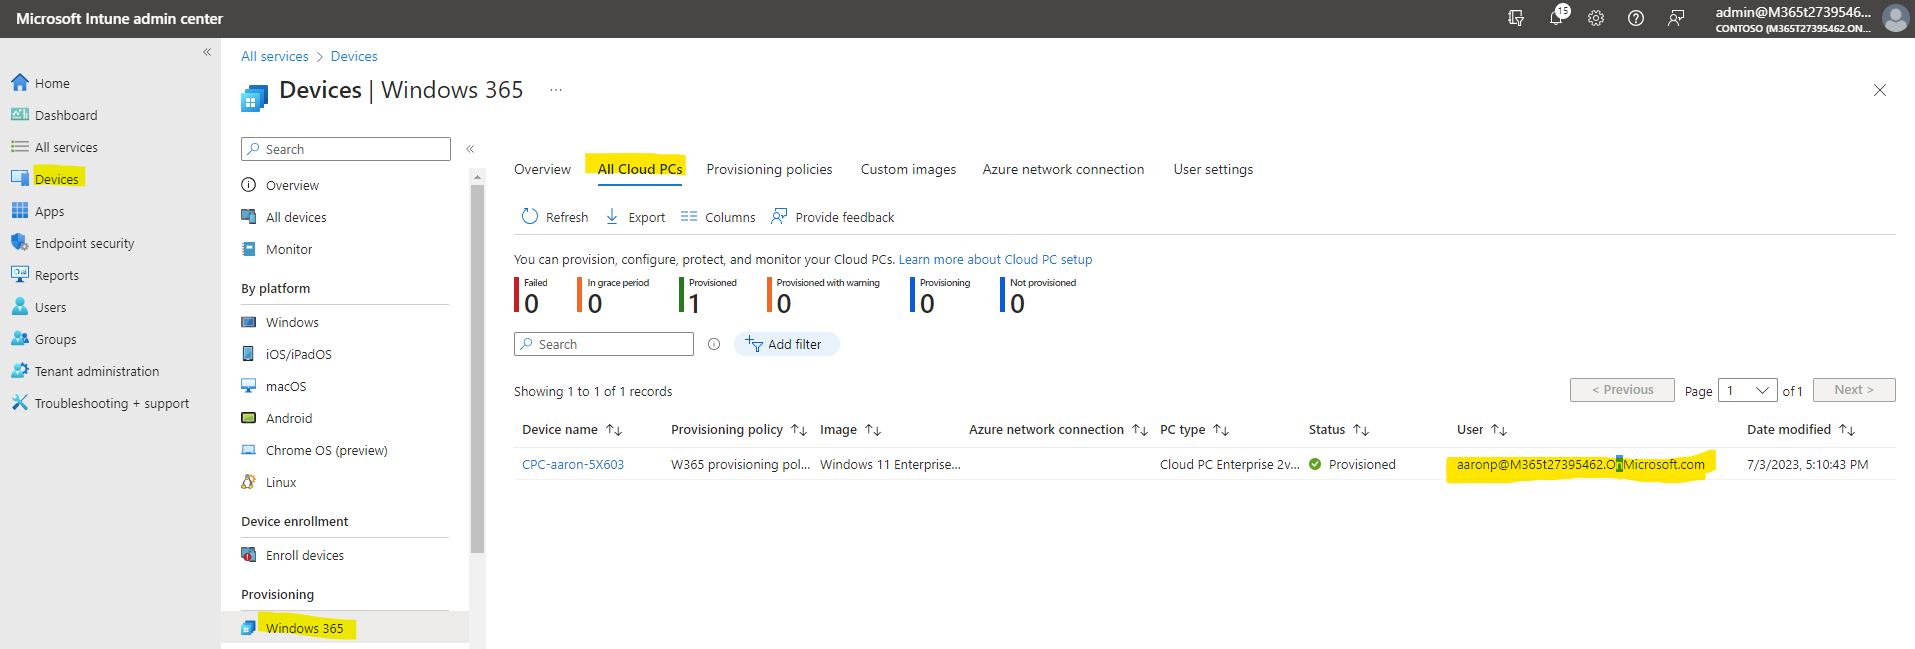Switch to the Azure network connection tab

pyautogui.click(x=1063, y=169)
